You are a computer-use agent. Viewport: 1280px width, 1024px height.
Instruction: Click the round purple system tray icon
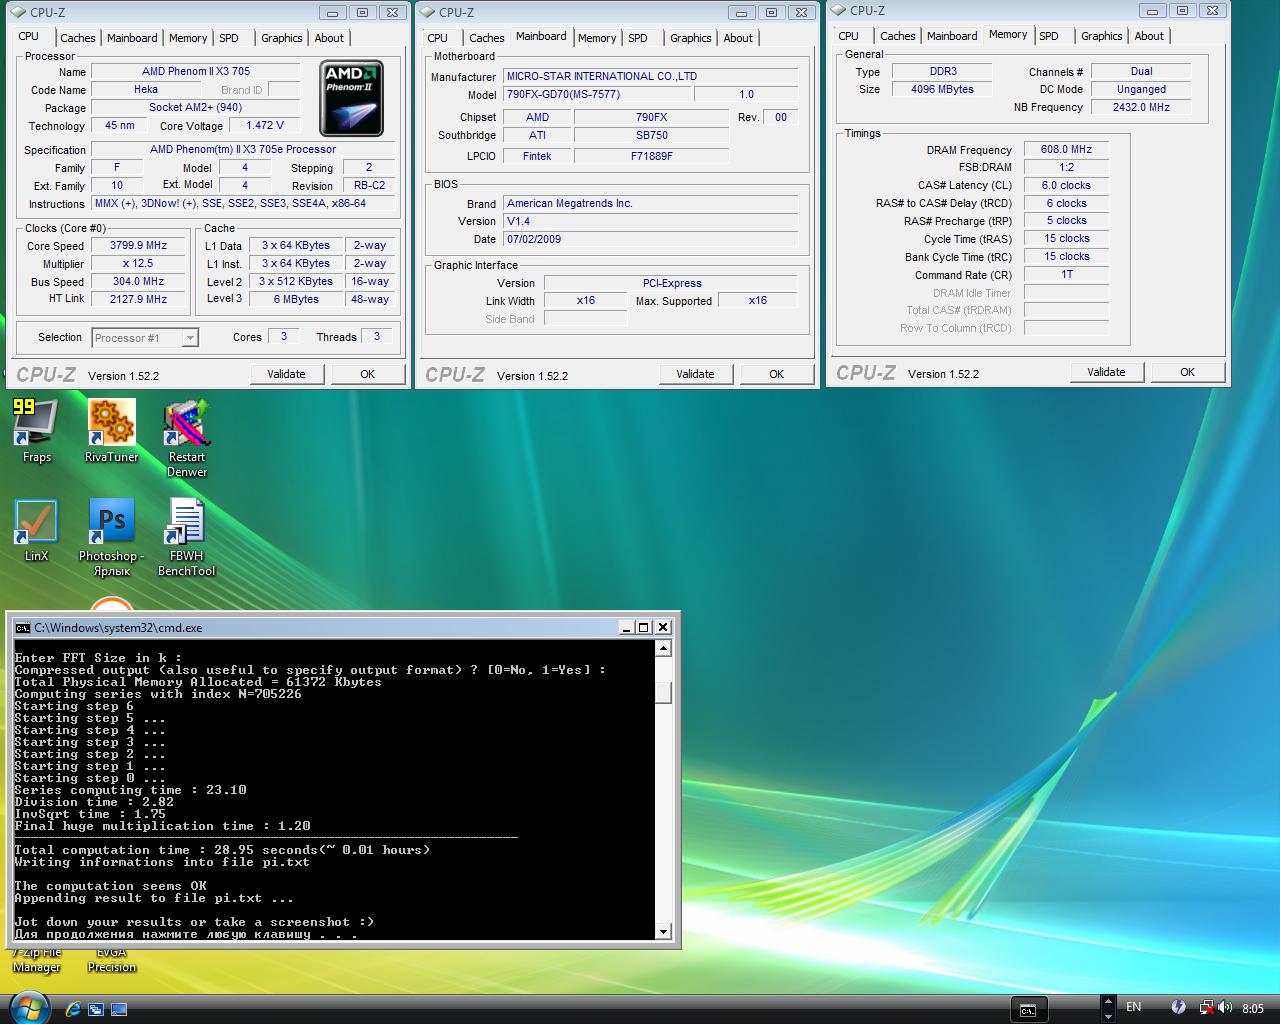click(x=1179, y=1007)
